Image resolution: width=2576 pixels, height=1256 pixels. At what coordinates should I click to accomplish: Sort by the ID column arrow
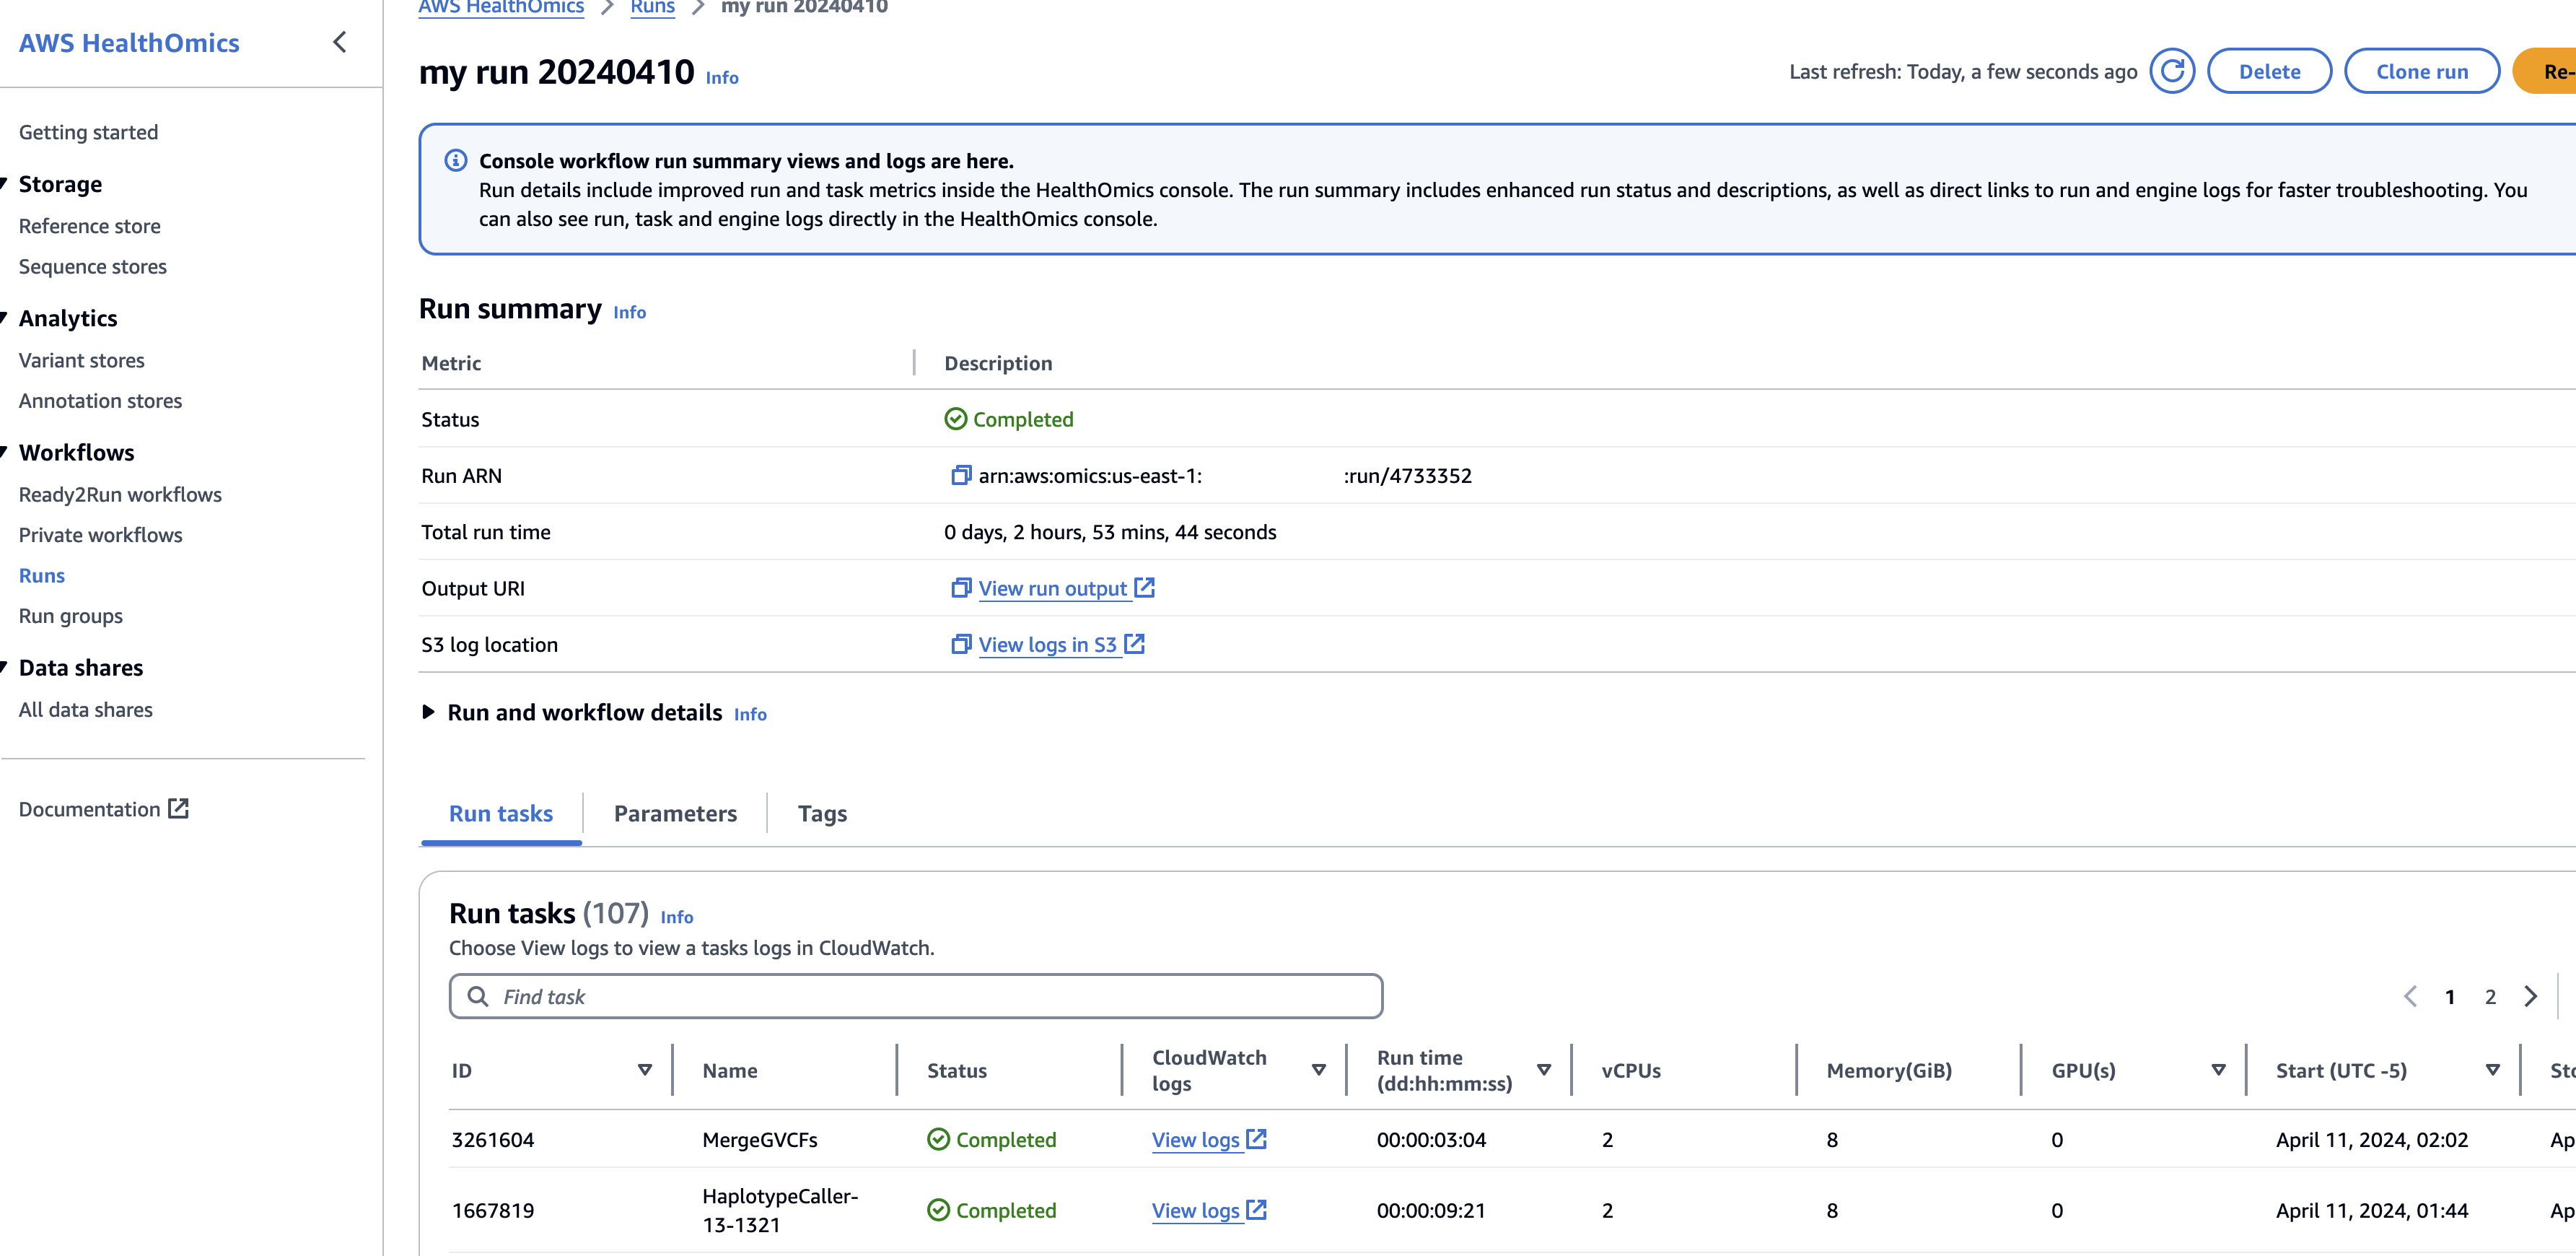(645, 1070)
